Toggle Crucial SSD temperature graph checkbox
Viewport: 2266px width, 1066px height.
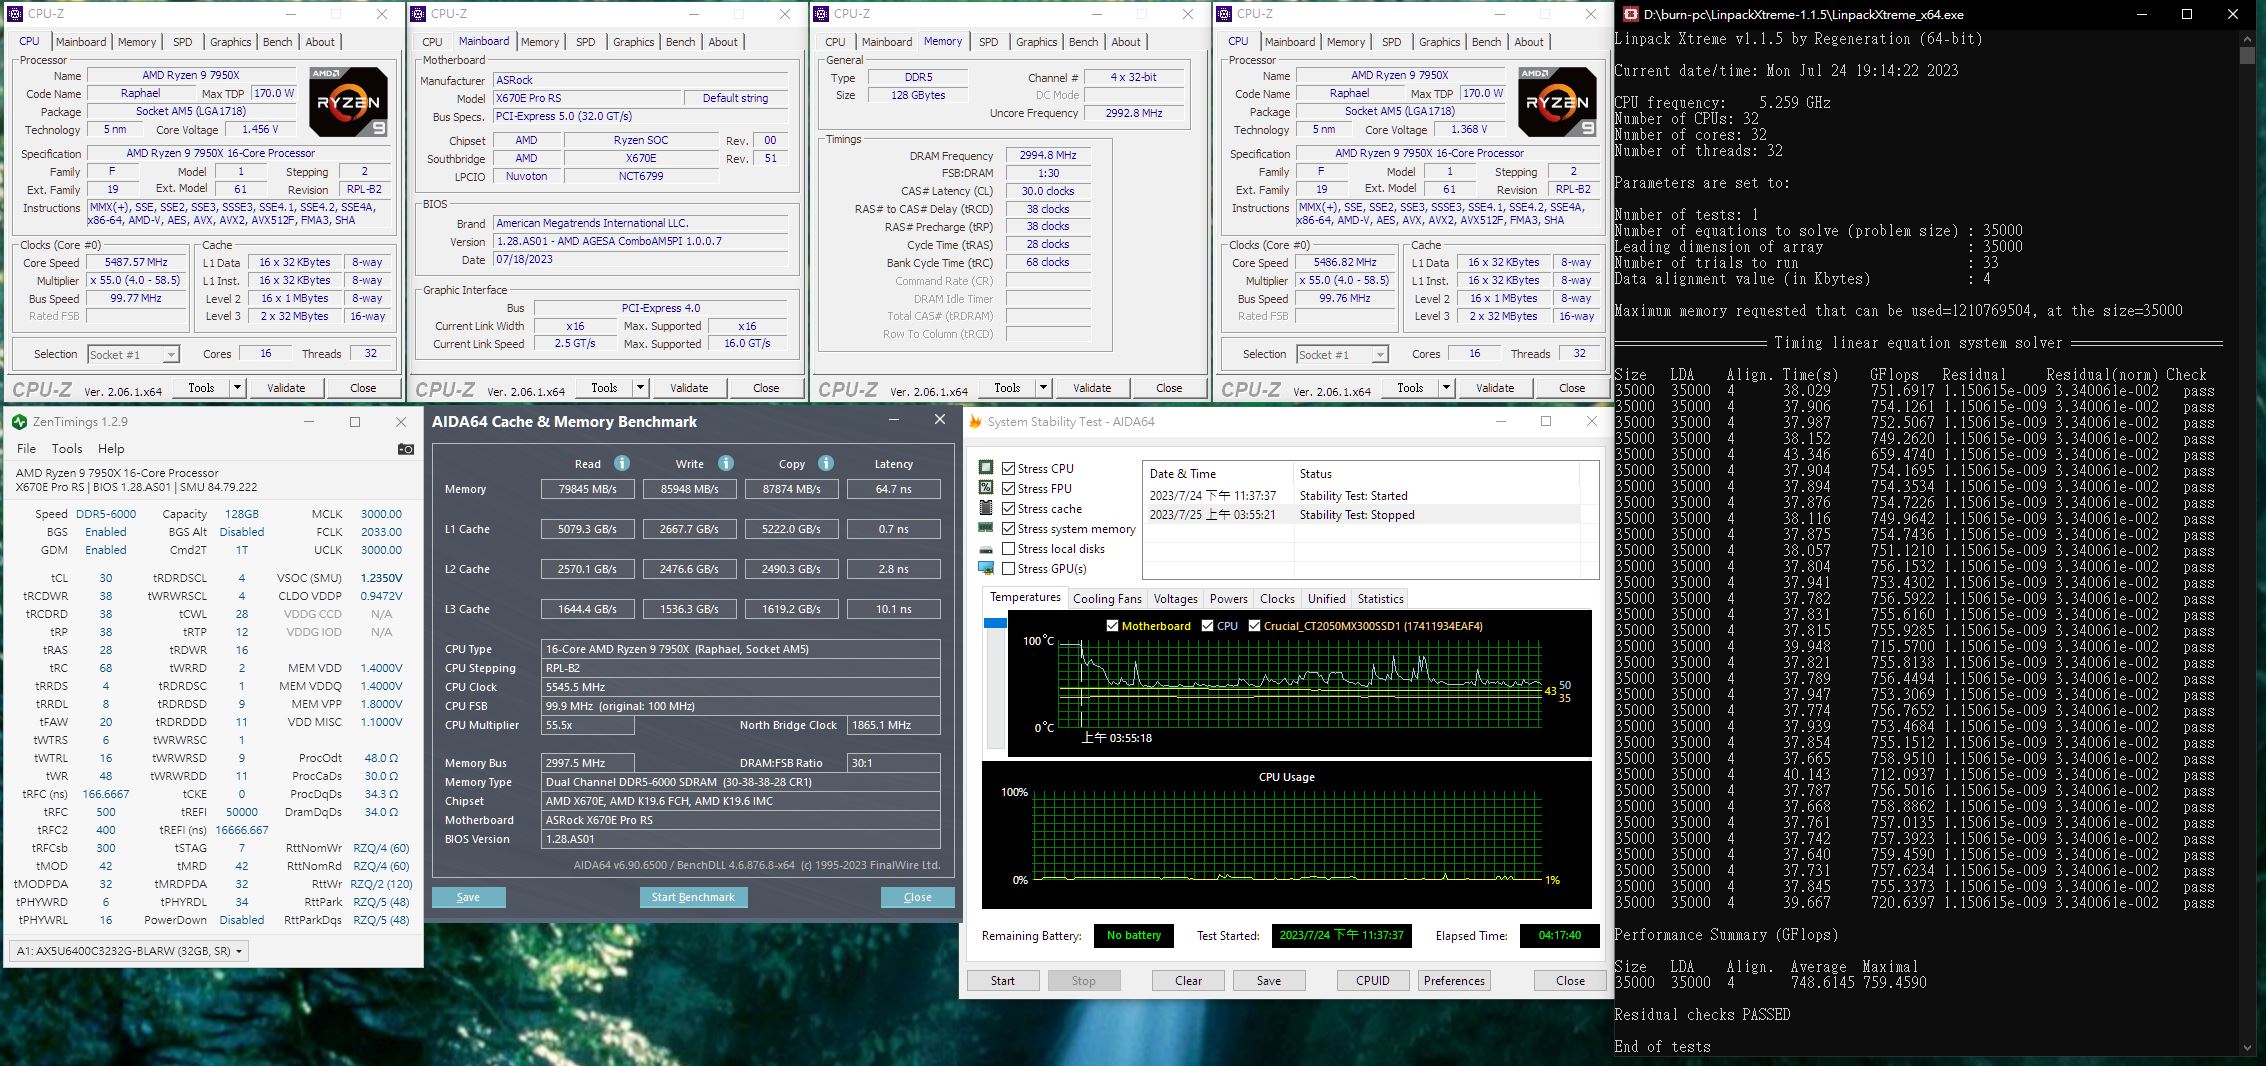pos(1255,626)
